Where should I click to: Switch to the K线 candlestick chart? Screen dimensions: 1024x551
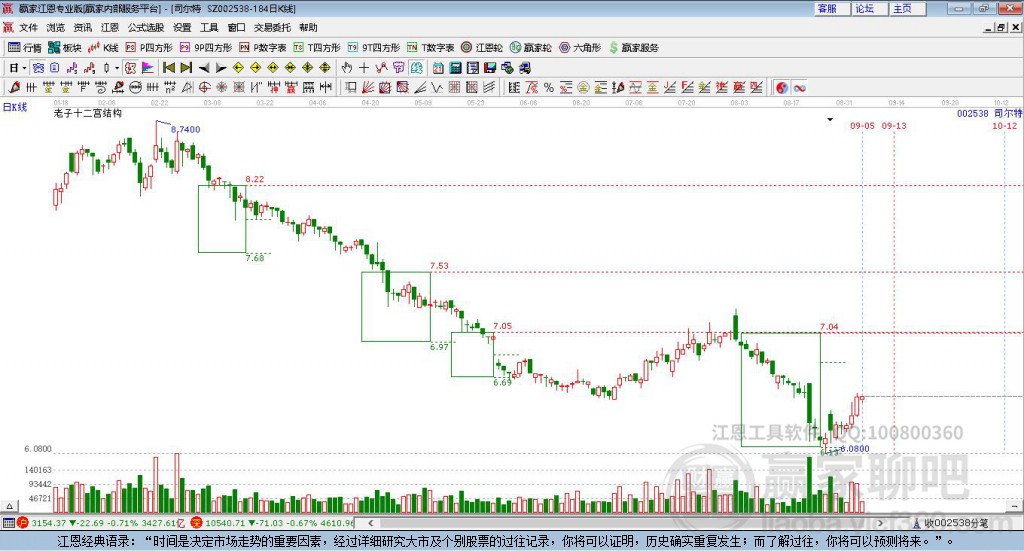[x=103, y=48]
